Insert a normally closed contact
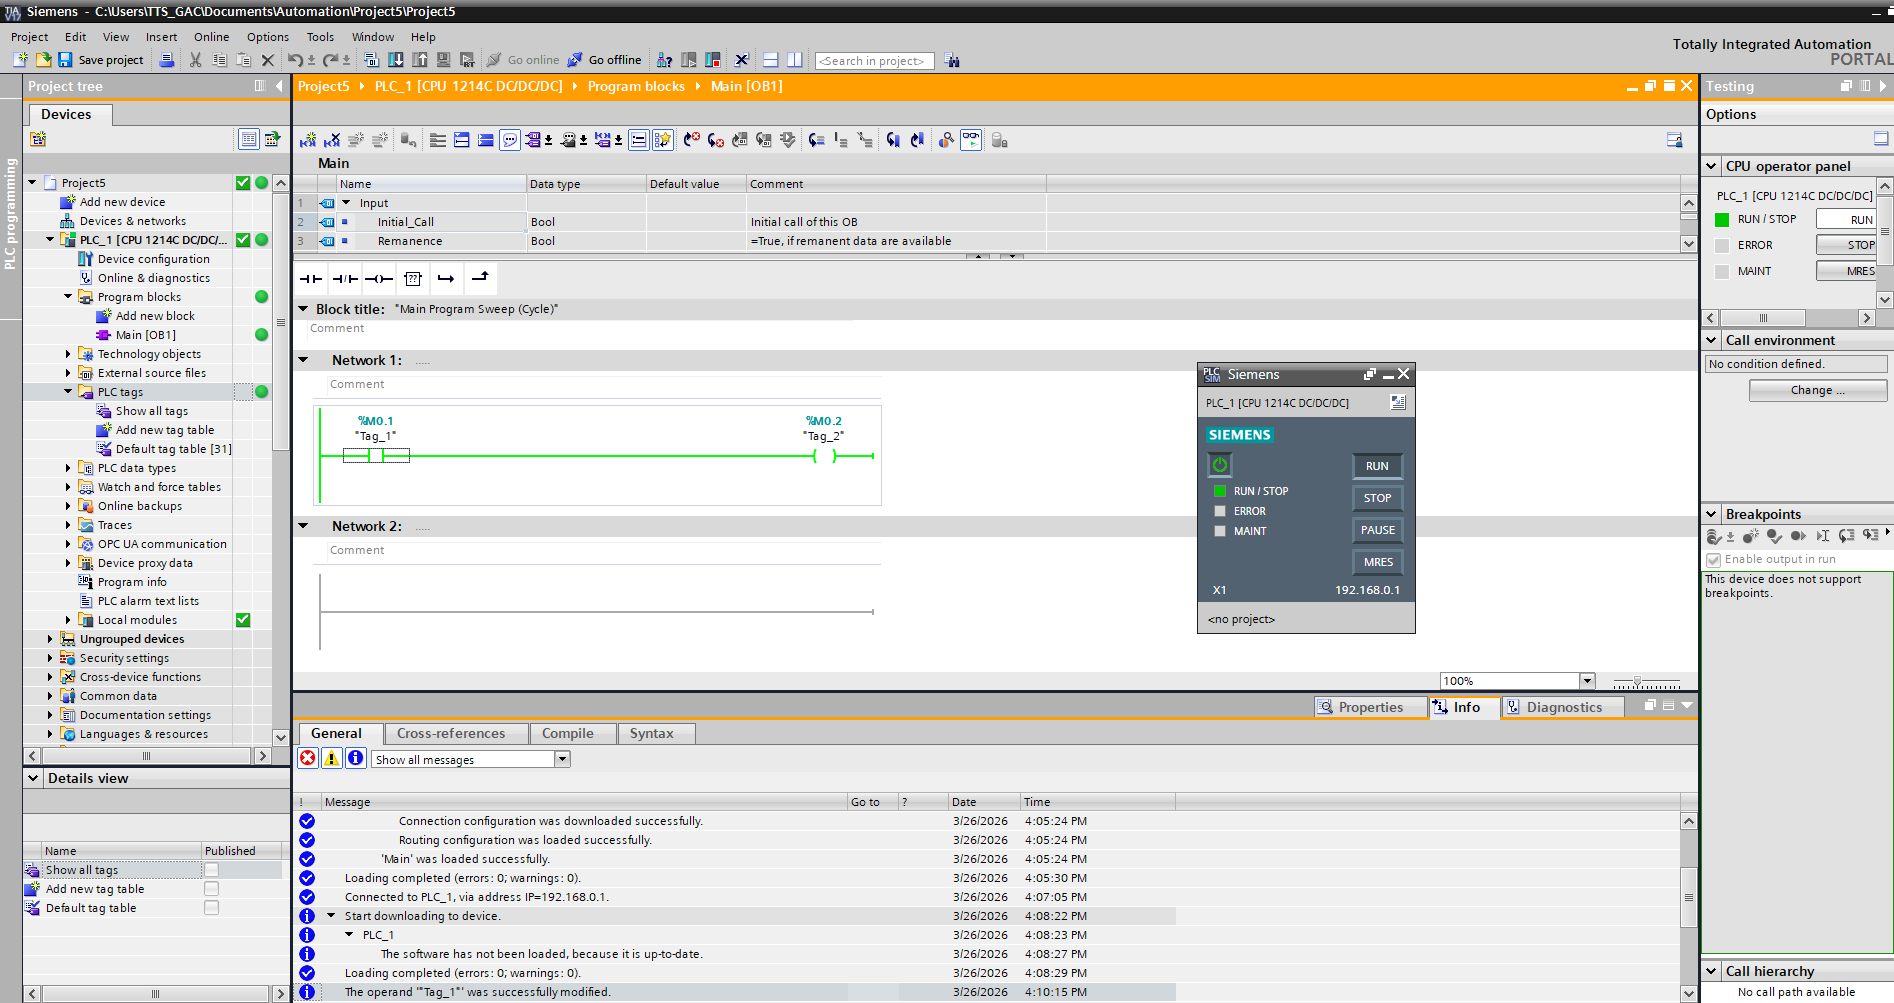Viewport: 1894px width, 1003px height. [345, 279]
